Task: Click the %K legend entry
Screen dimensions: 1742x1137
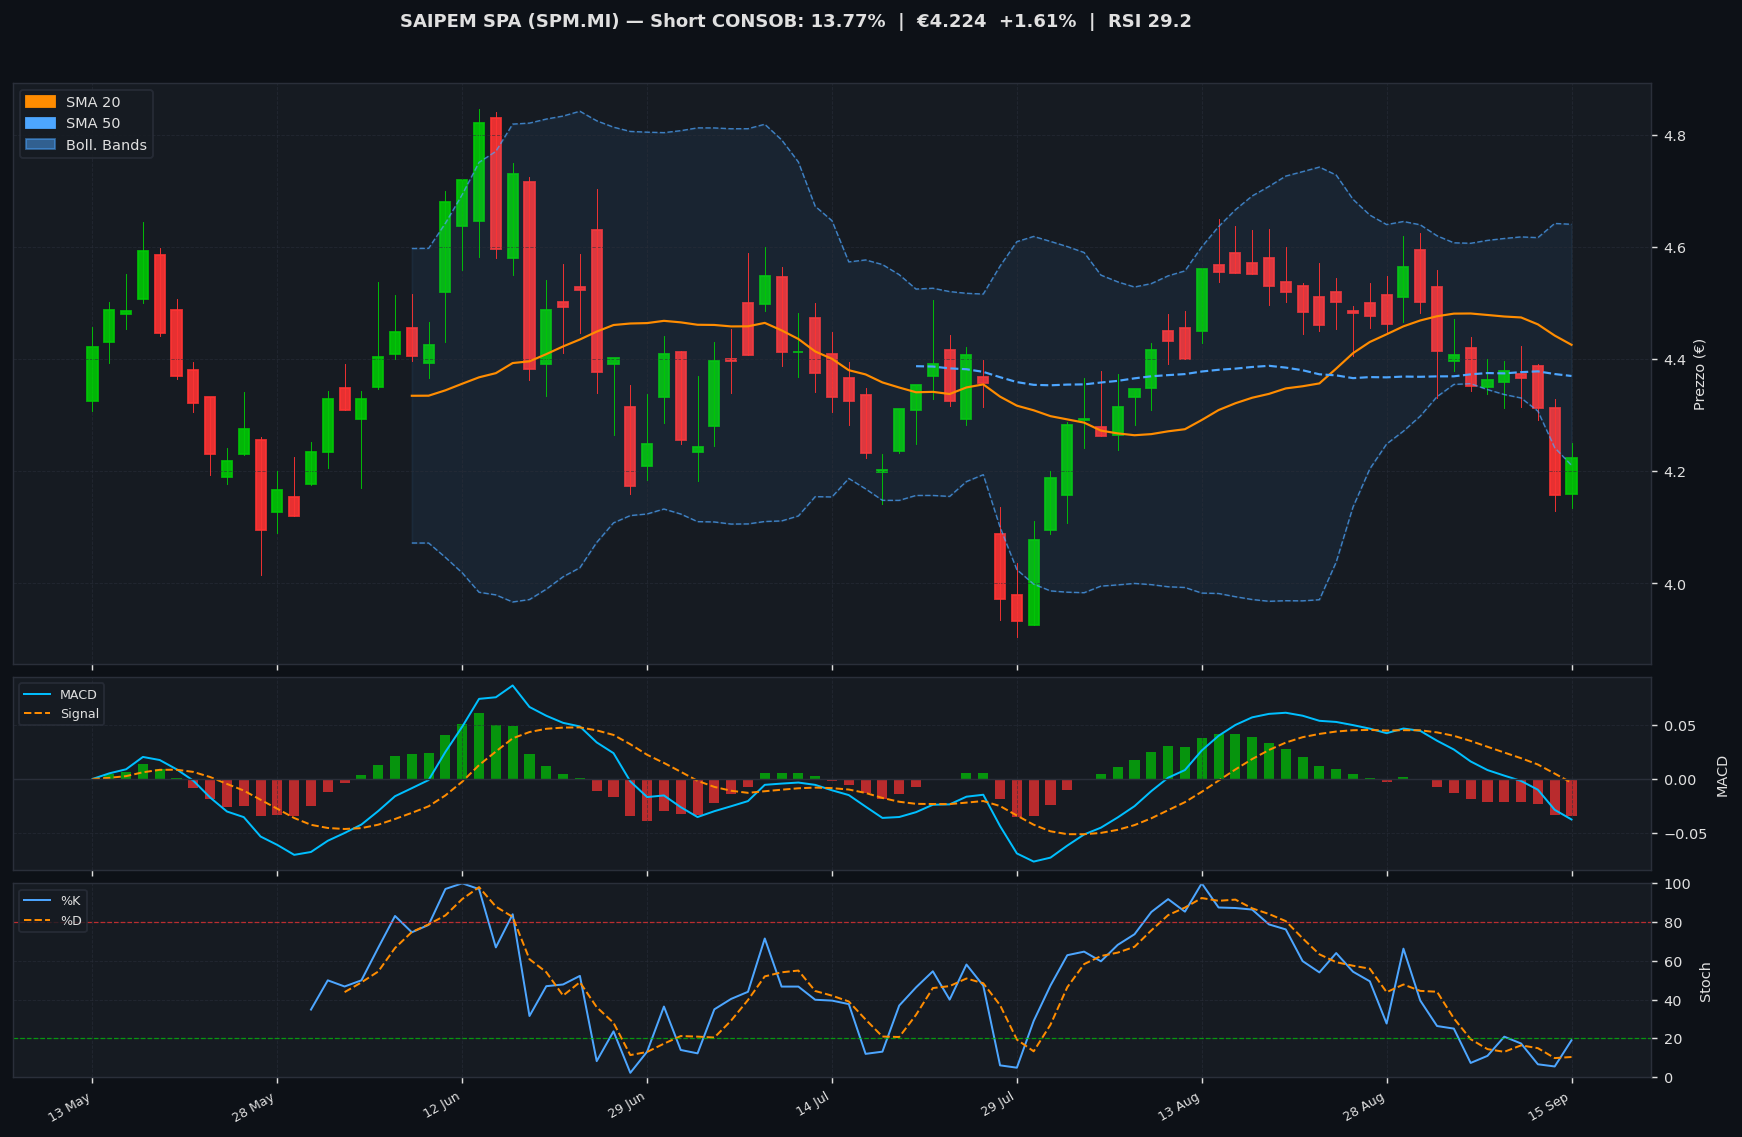Action: tap(53, 901)
